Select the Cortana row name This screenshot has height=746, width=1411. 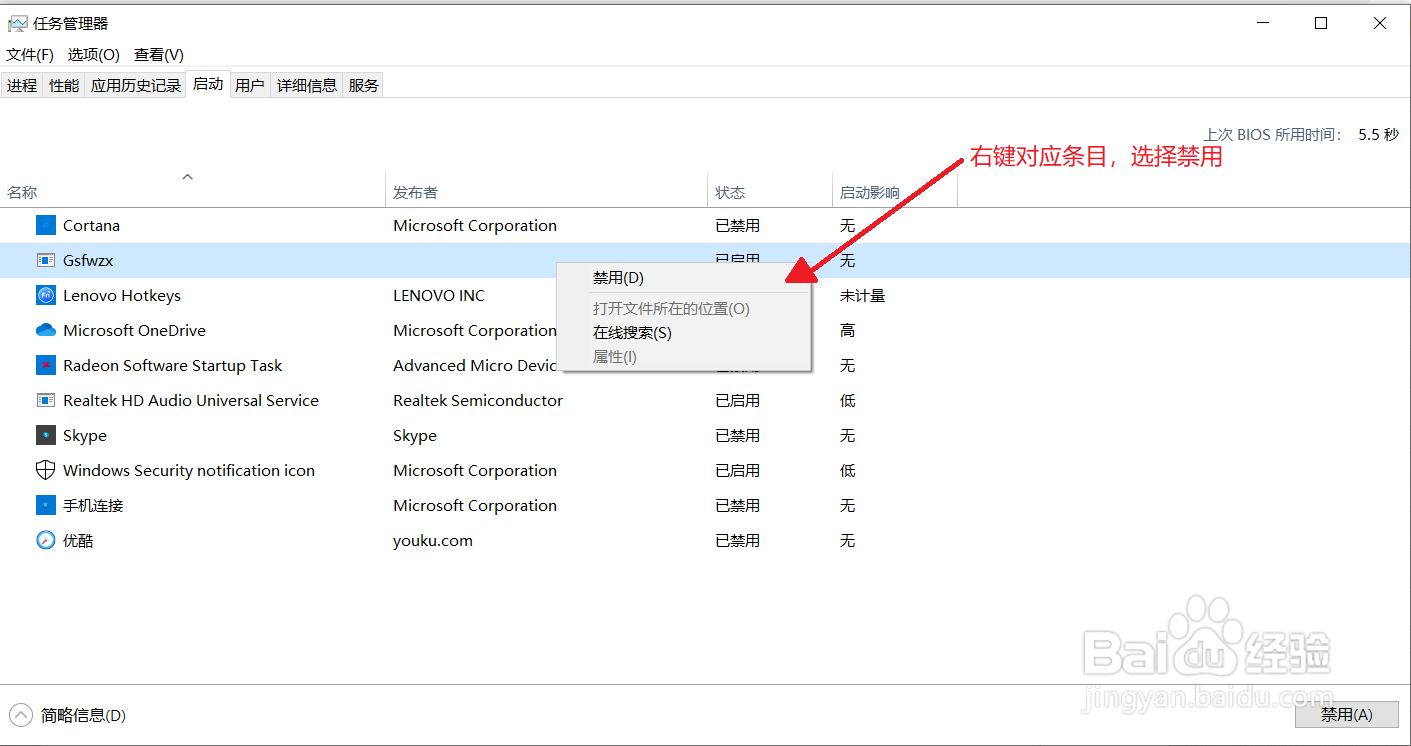pyautogui.click(x=91, y=225)
